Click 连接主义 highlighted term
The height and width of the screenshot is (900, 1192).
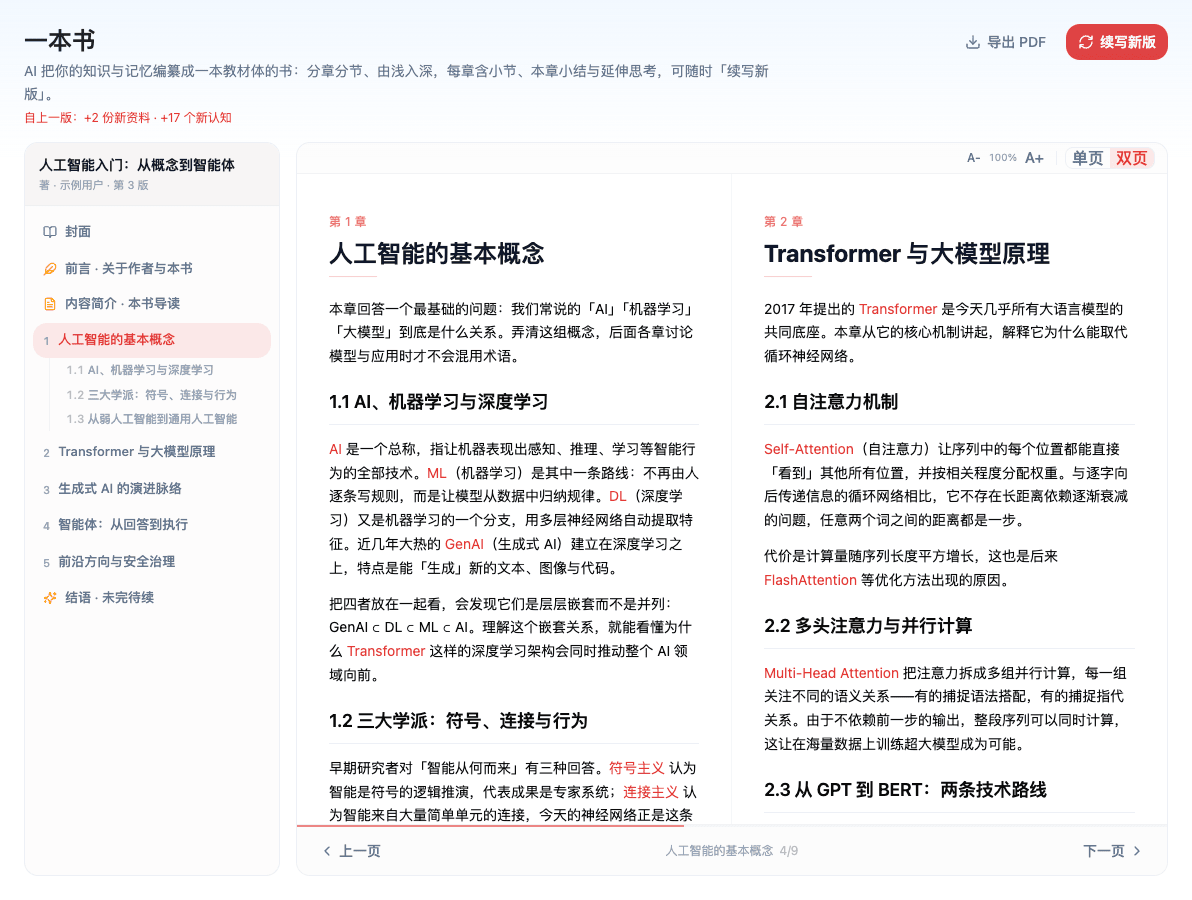[x=651, y=792]
